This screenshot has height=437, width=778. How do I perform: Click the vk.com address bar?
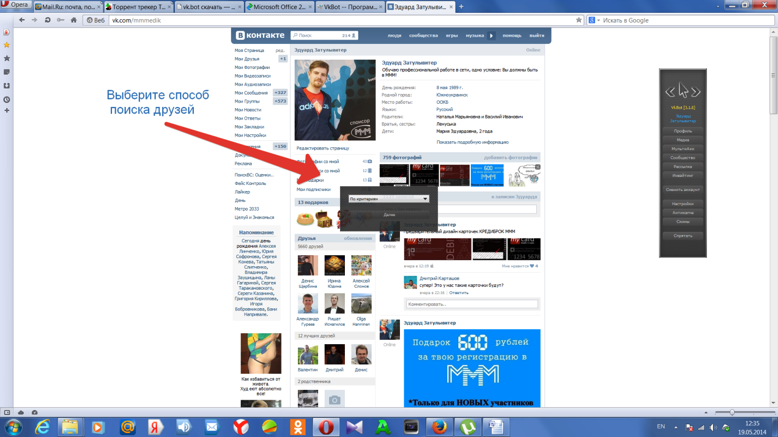[341, 20]
